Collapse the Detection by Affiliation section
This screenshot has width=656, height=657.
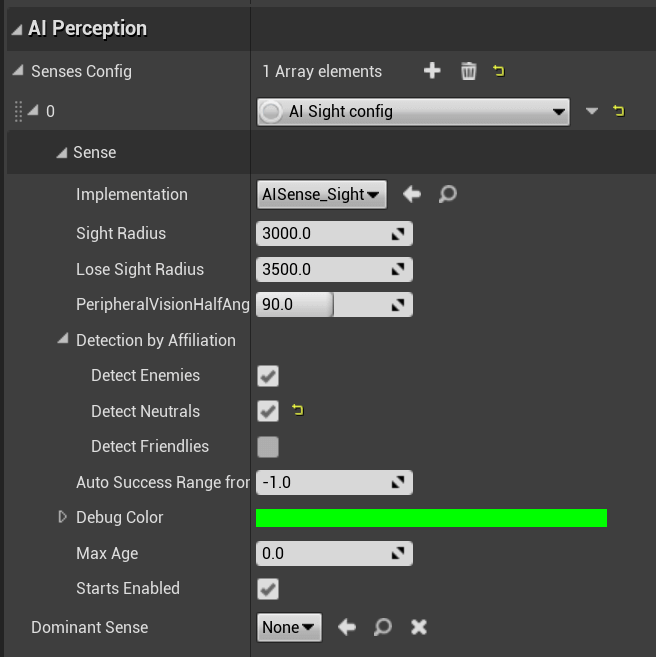point(63,339)
